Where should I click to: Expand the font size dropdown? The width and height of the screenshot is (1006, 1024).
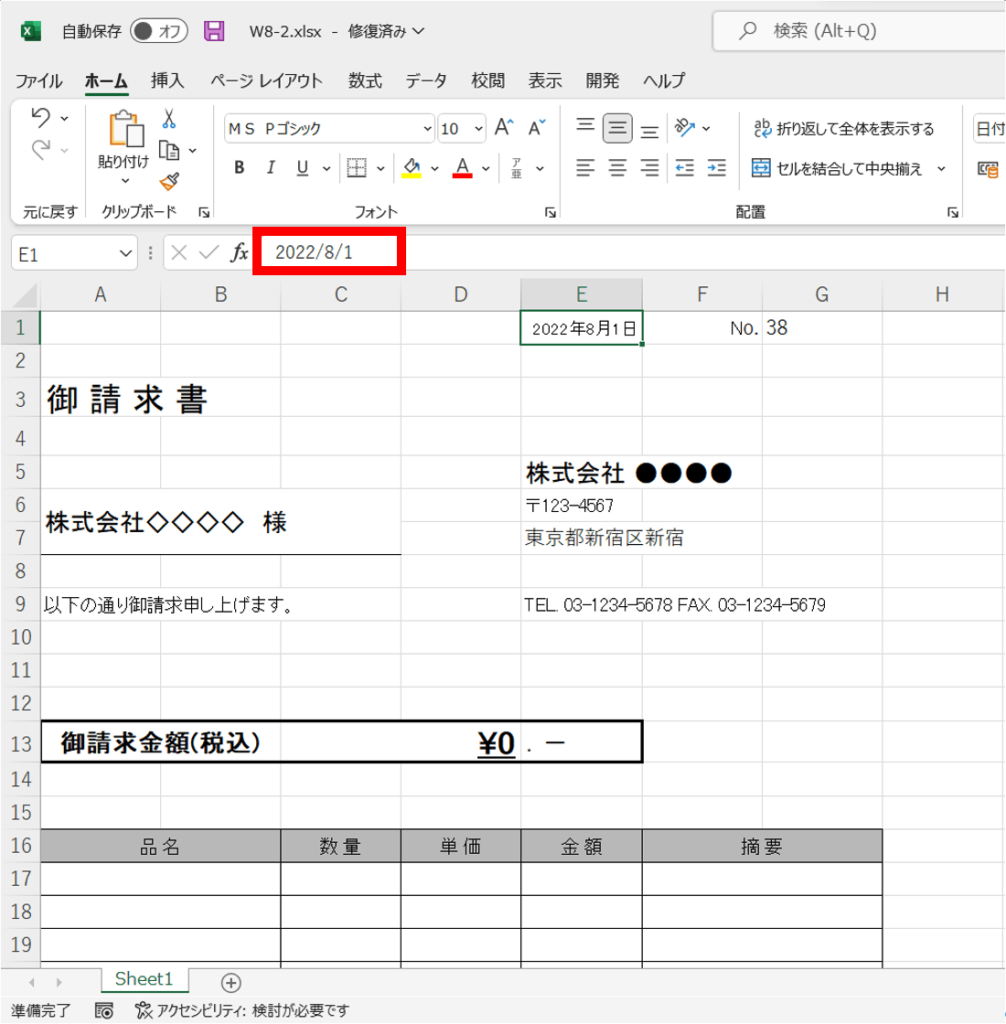(x=477, y=129)
